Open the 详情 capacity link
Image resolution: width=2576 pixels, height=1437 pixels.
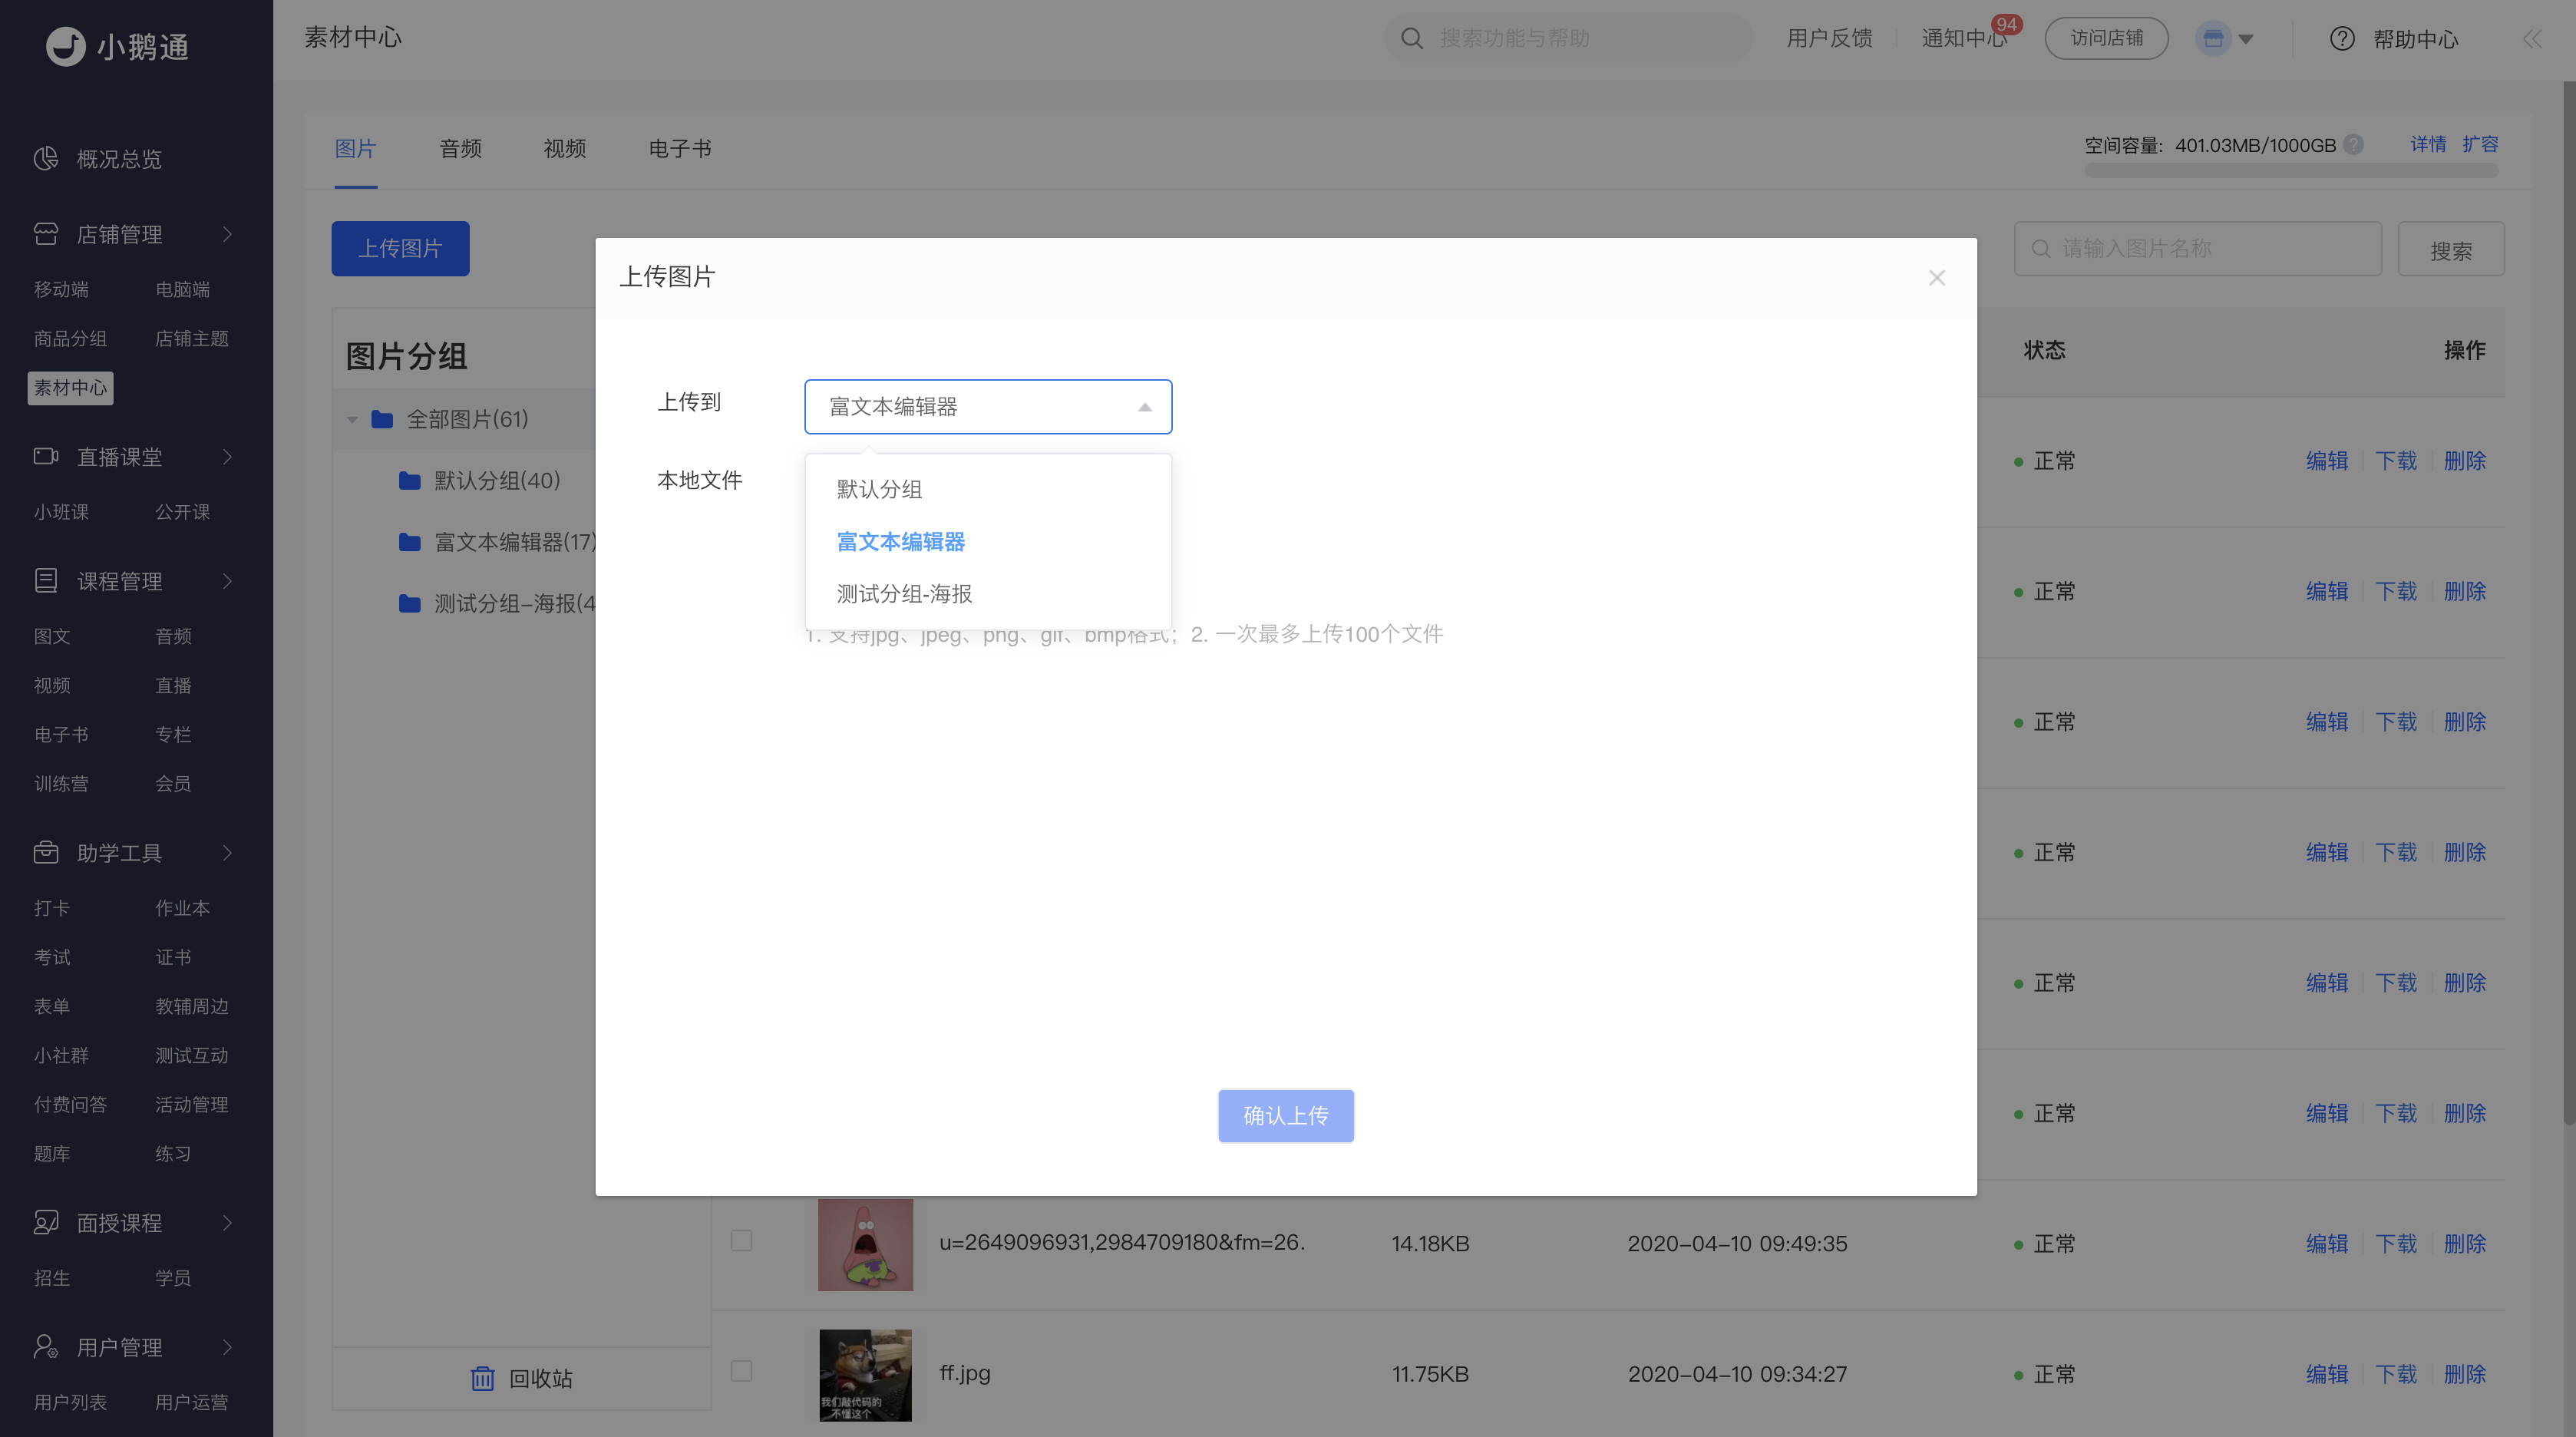pyautogui.click(x=2428, y=144)
